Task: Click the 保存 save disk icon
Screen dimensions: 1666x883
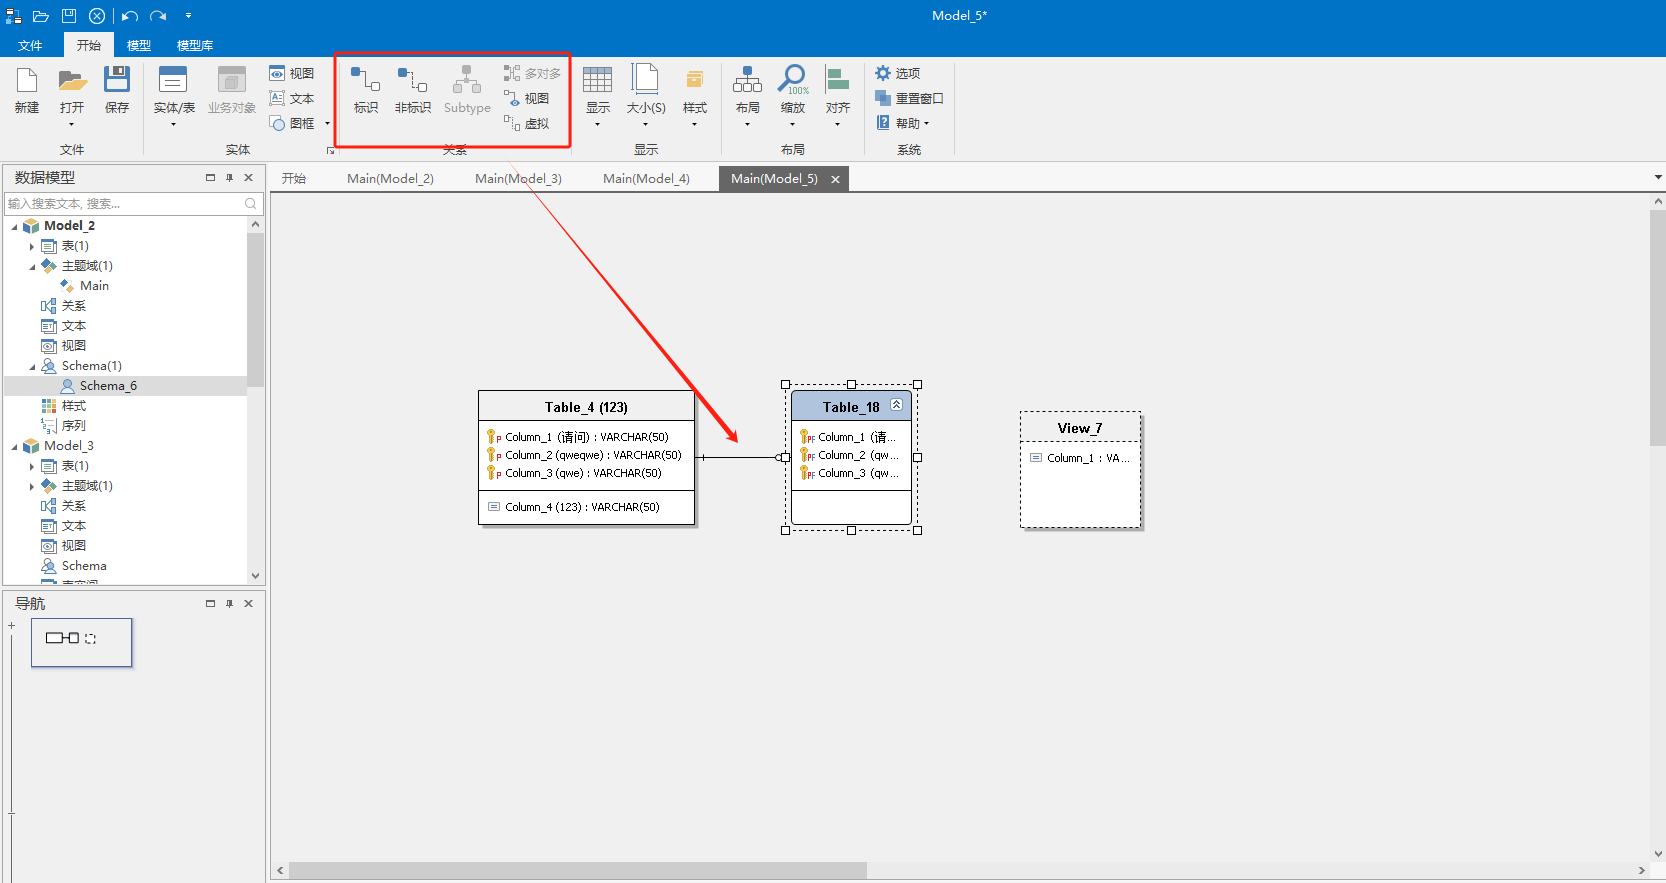Action: pyautogui.click(x=117, y=90)
